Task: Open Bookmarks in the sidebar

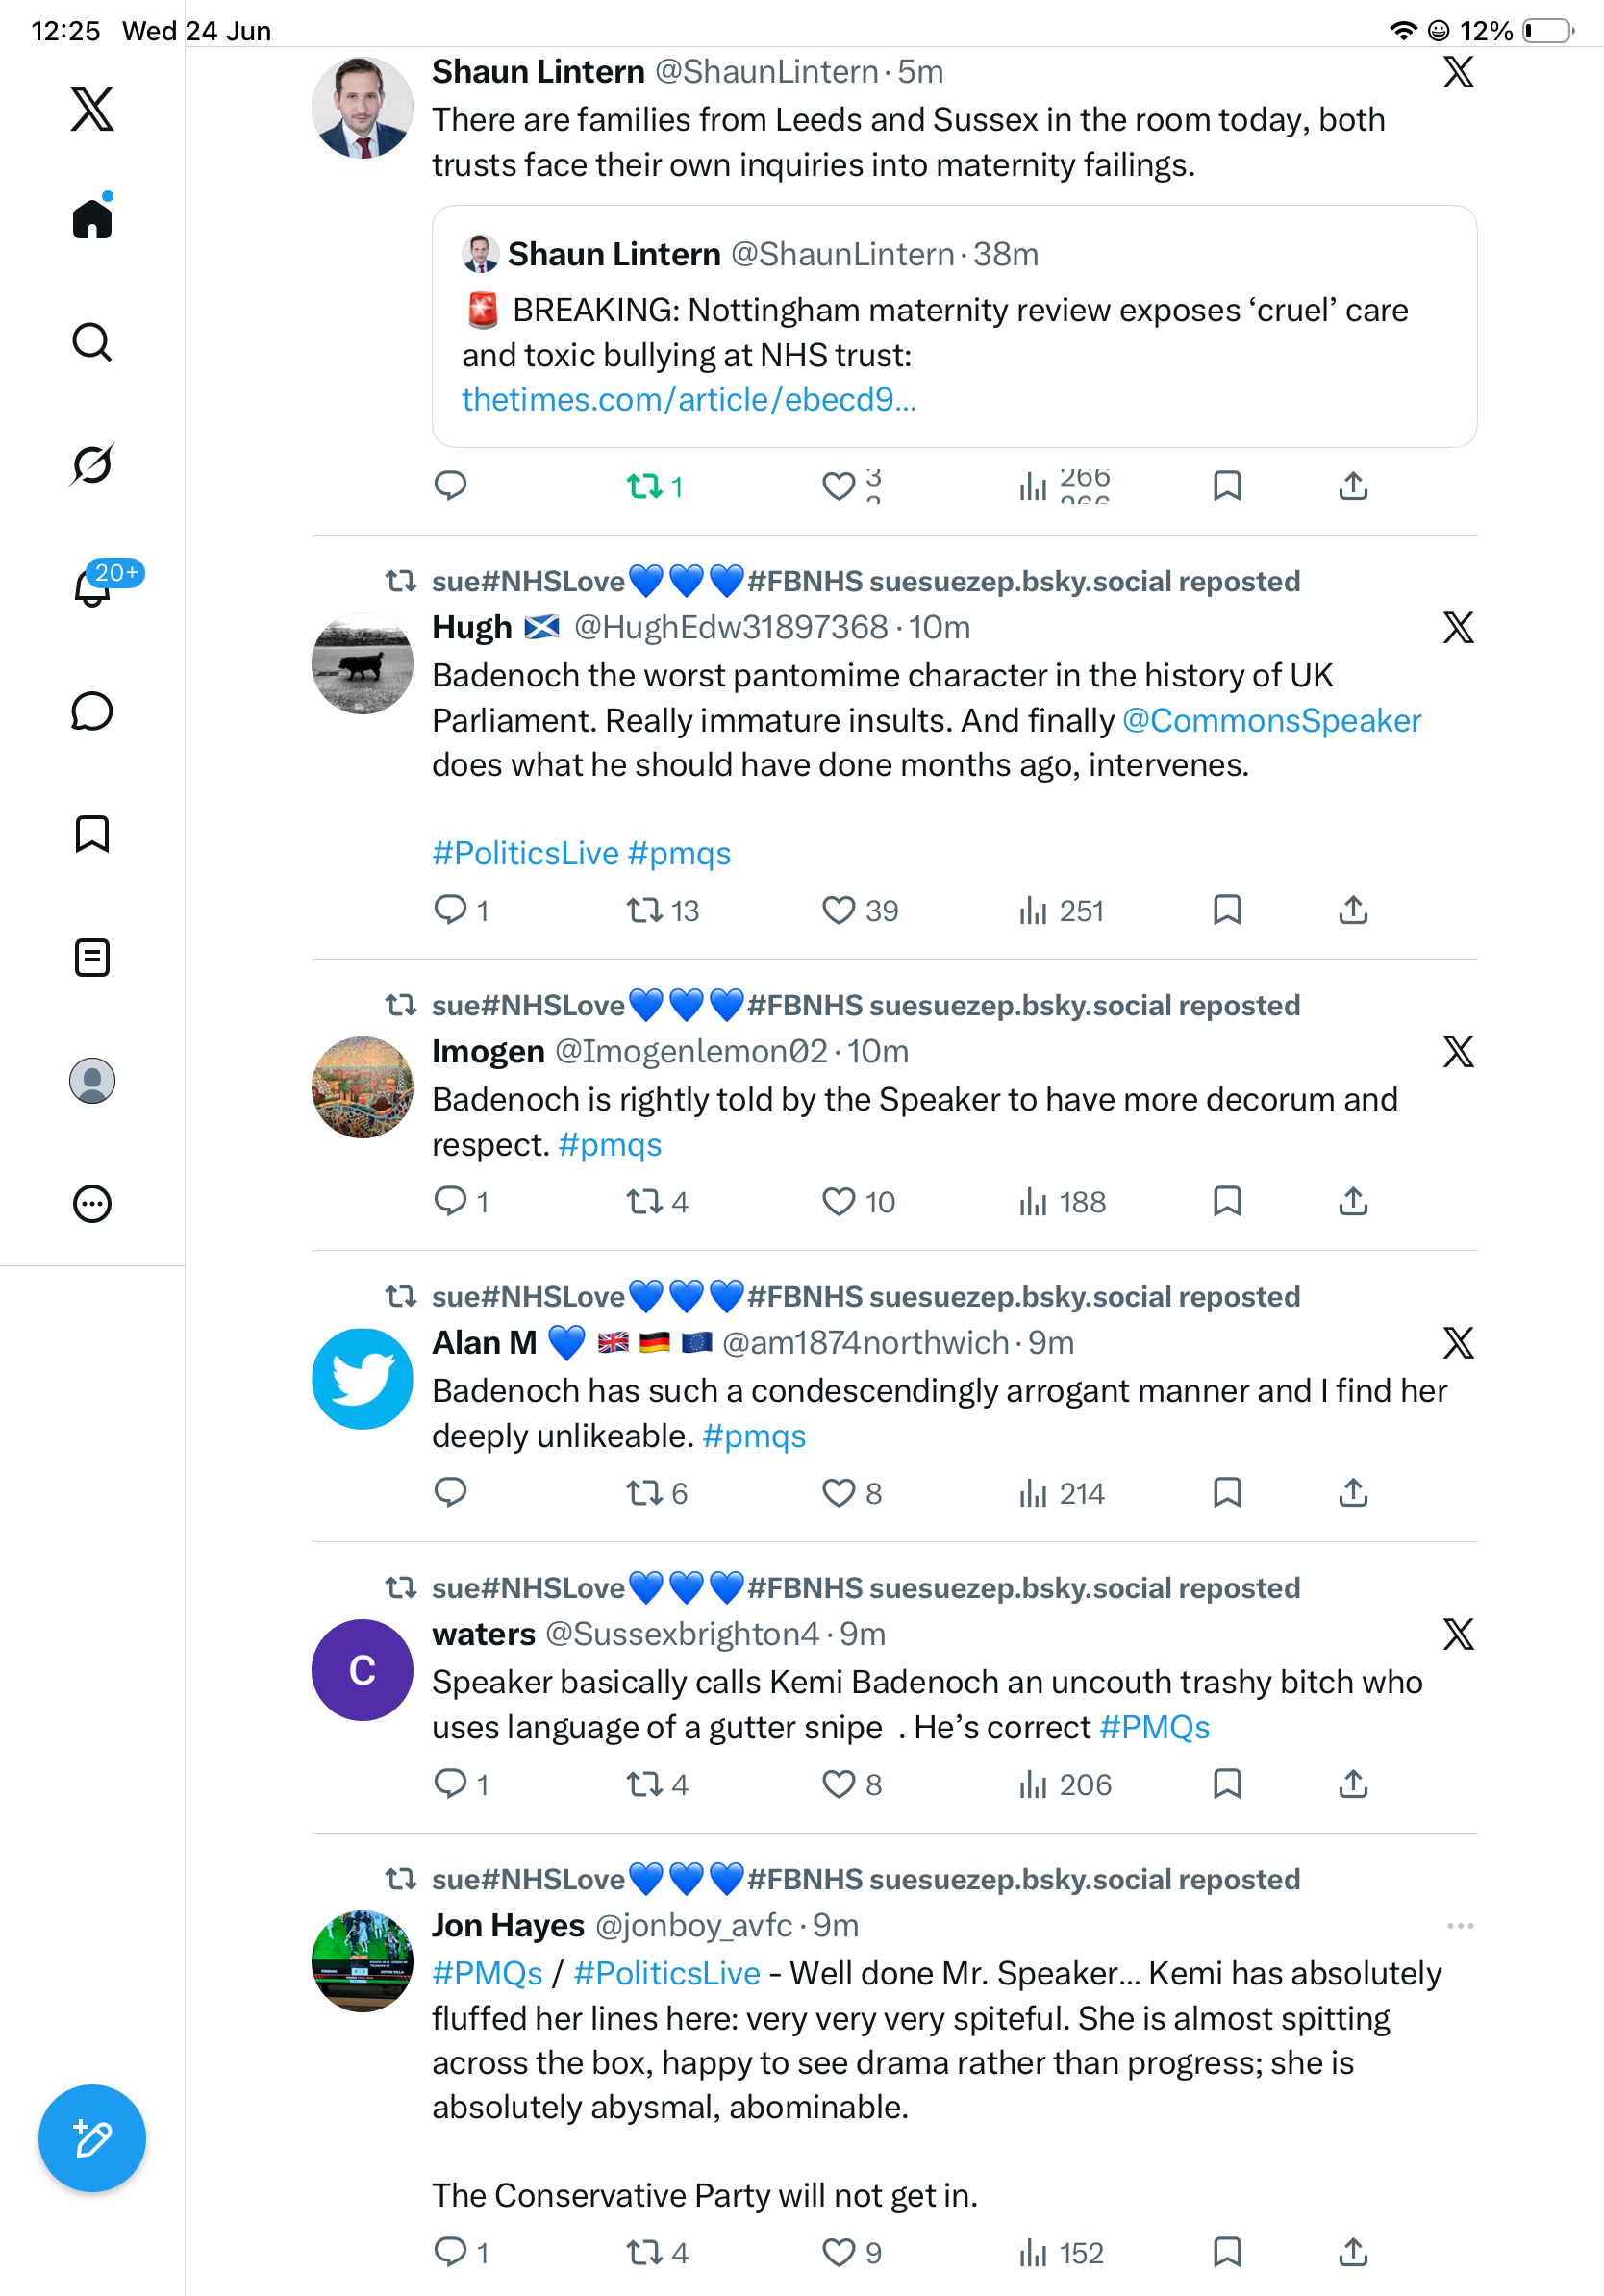Action: click(x=92, y=834)
